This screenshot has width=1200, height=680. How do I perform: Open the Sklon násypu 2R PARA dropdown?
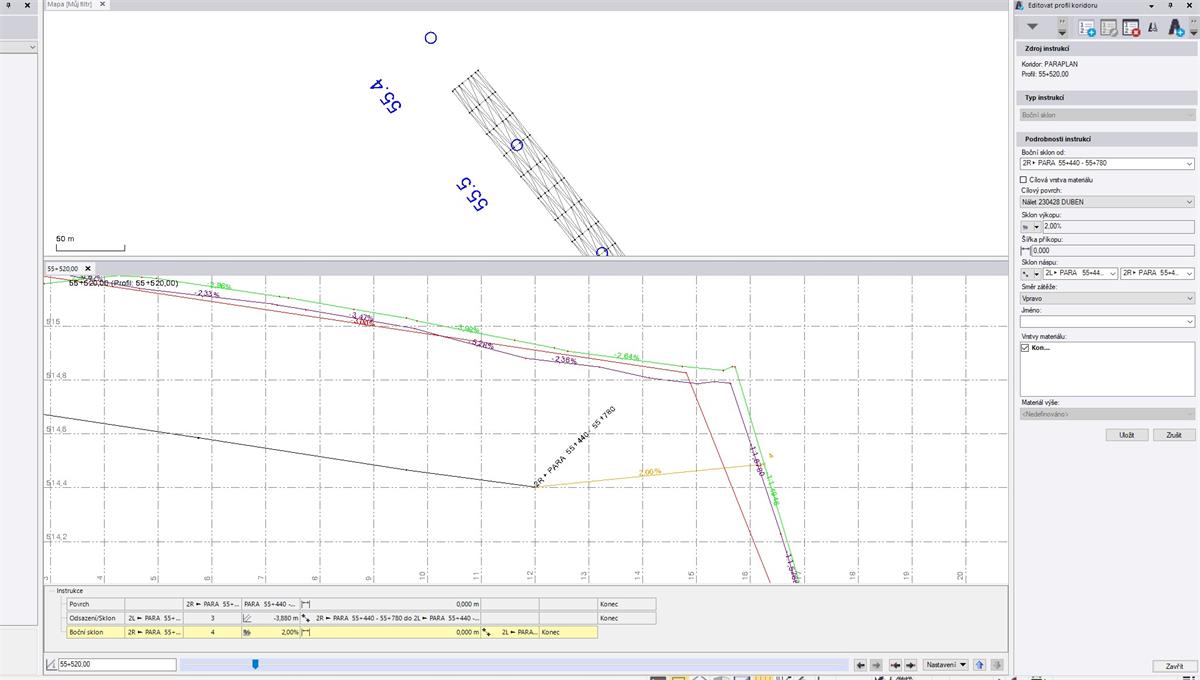pos(1157,272)
